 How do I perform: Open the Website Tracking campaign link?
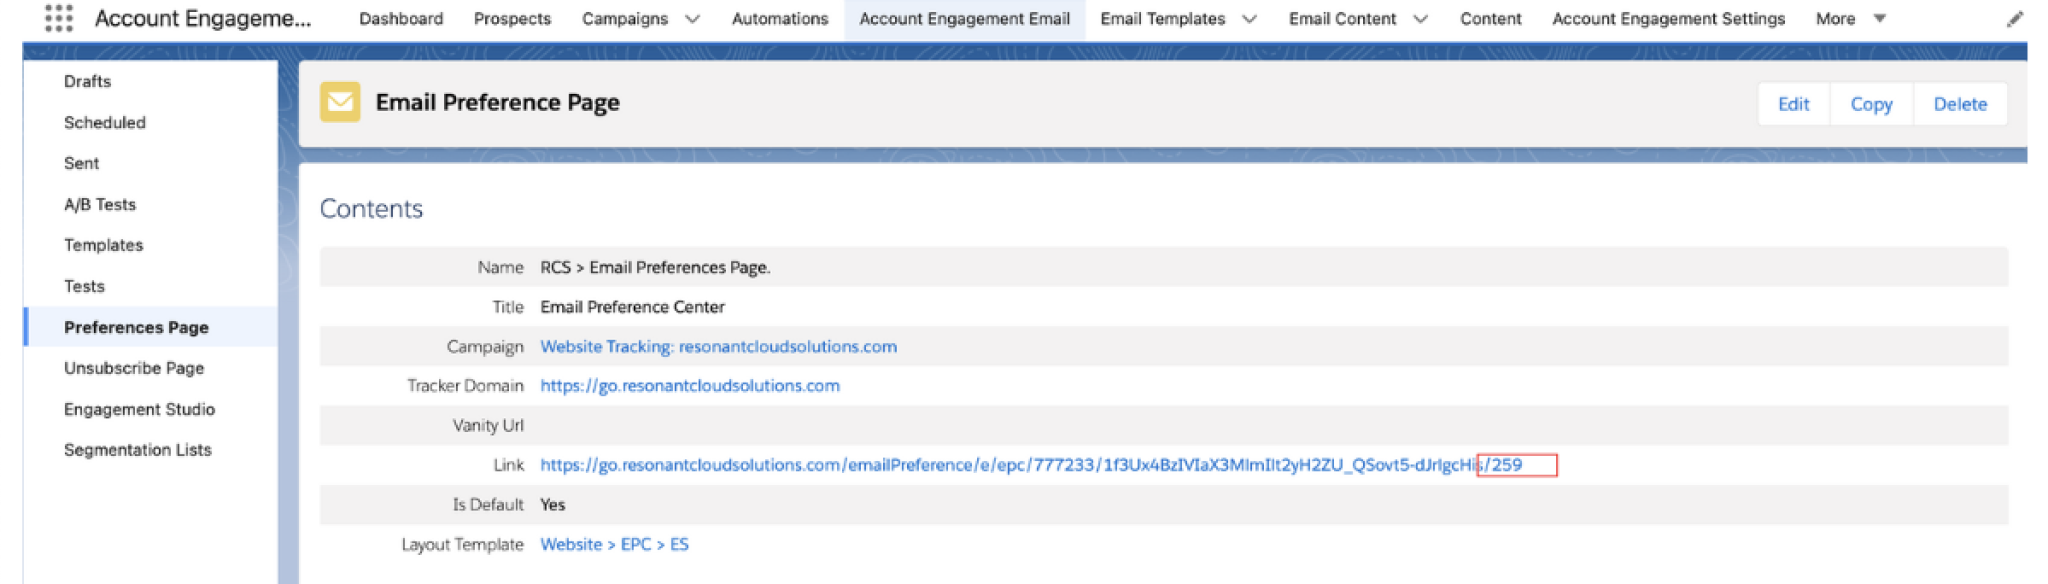(718, 346)
